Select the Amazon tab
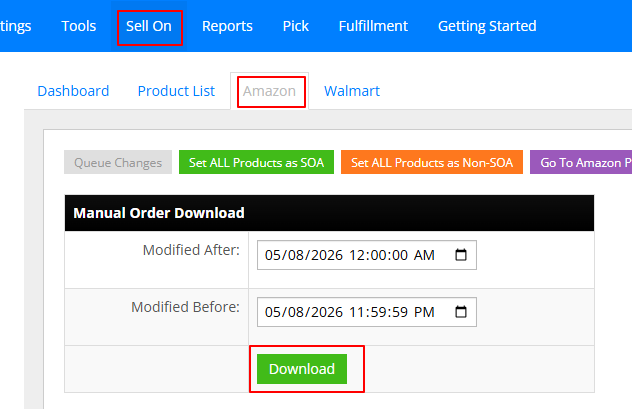 269,91
